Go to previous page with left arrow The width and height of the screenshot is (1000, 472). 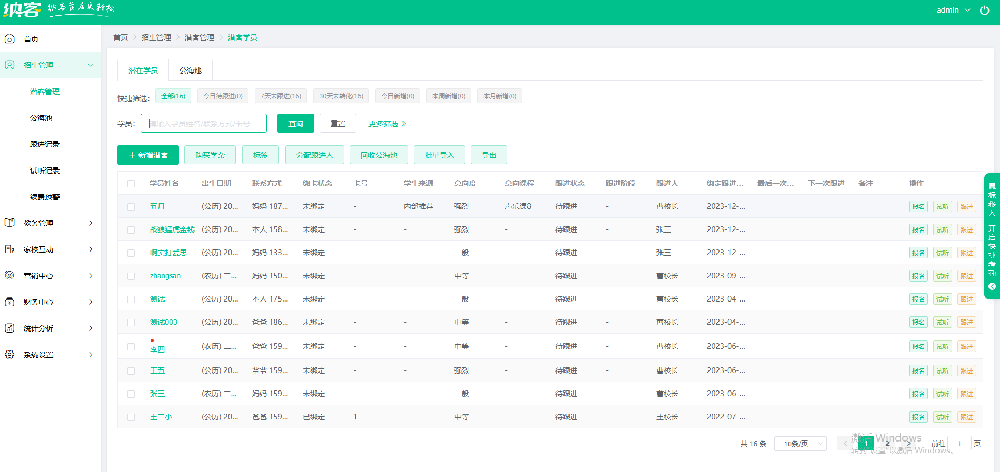tap(846, 443)
